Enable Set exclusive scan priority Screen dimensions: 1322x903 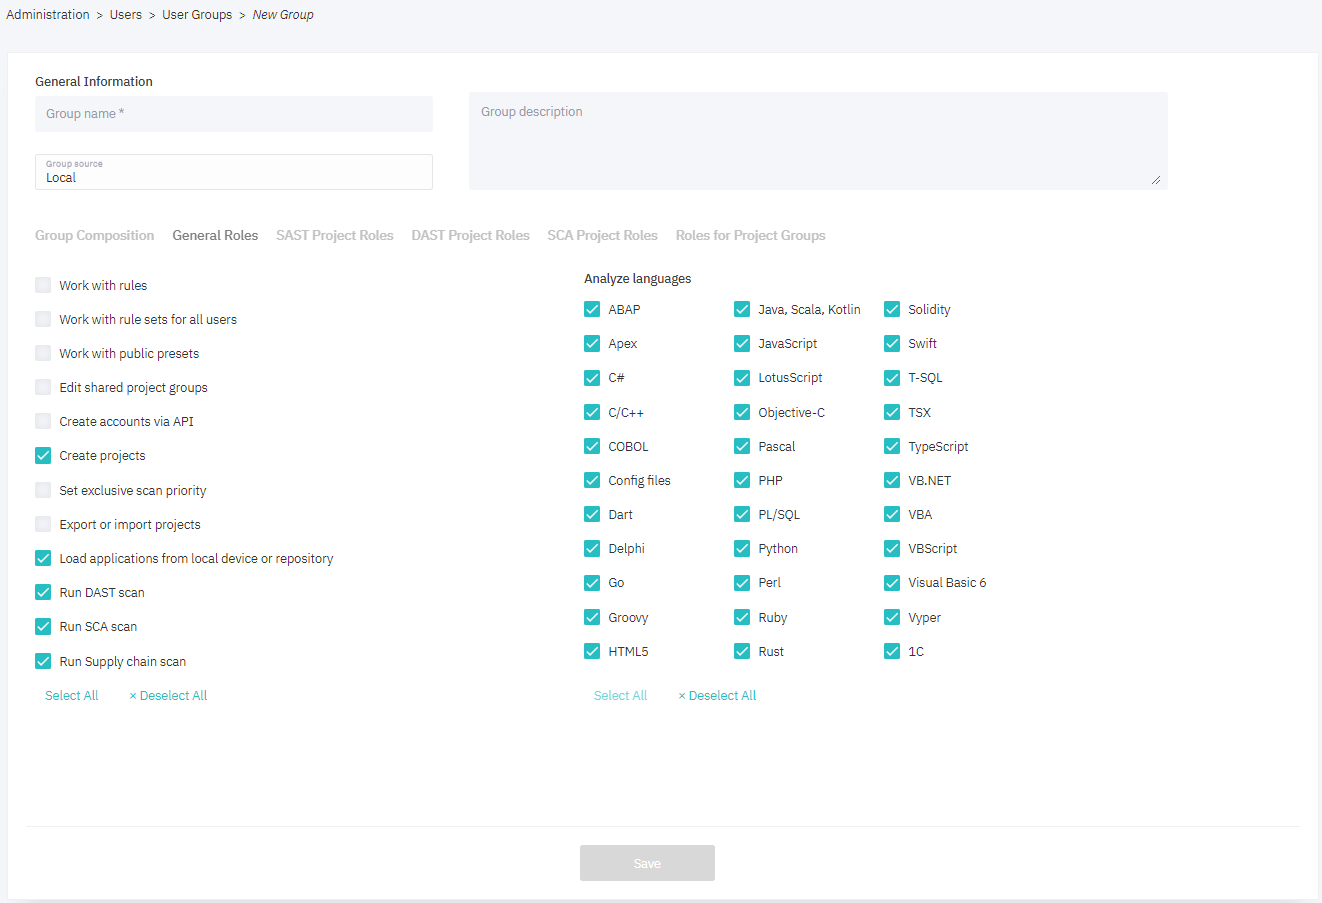click(43, 490)
